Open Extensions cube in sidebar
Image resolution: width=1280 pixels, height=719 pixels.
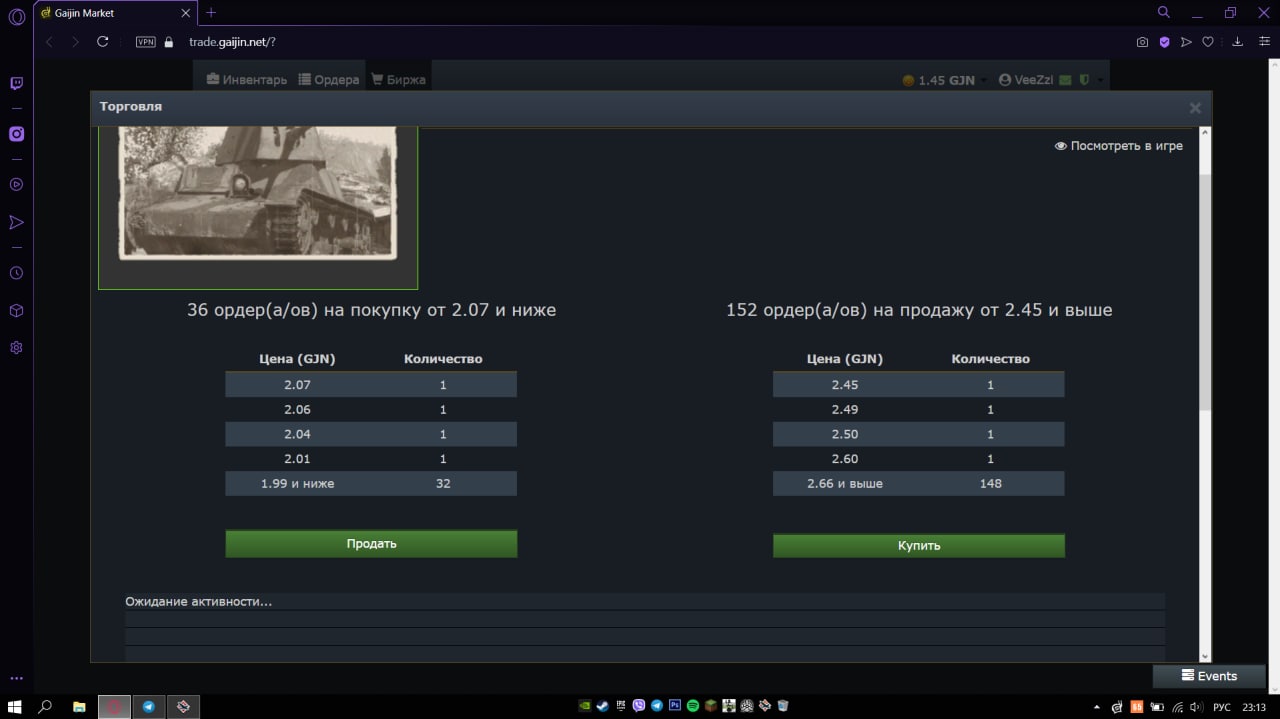coord(16,311)
